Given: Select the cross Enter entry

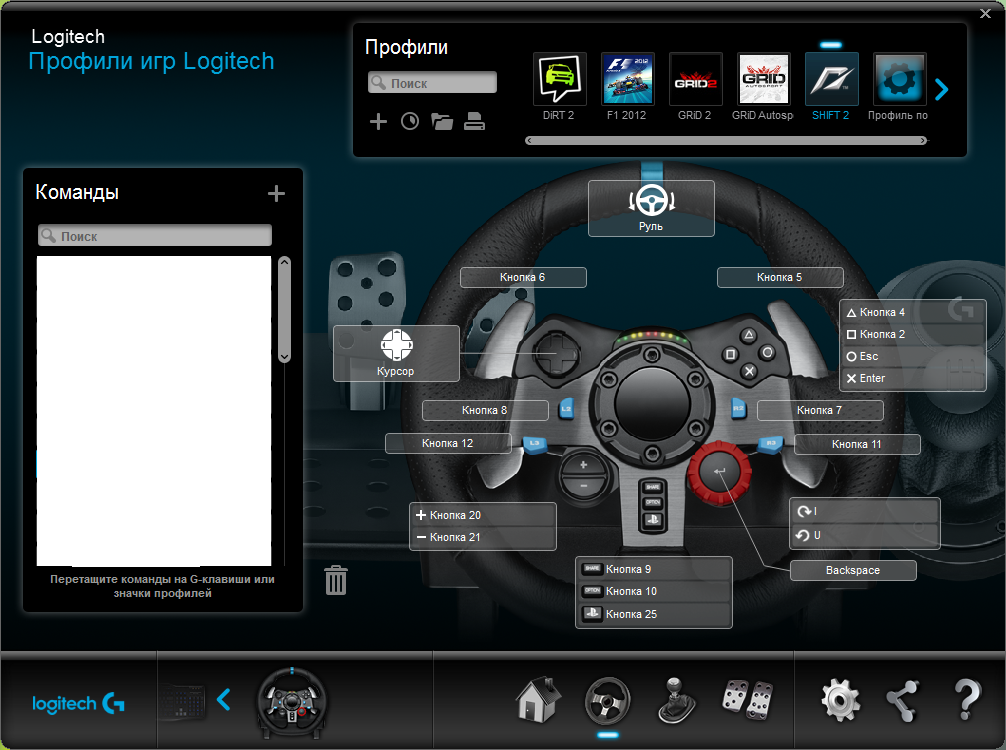Looking at the screenshot, I should 912,379.
